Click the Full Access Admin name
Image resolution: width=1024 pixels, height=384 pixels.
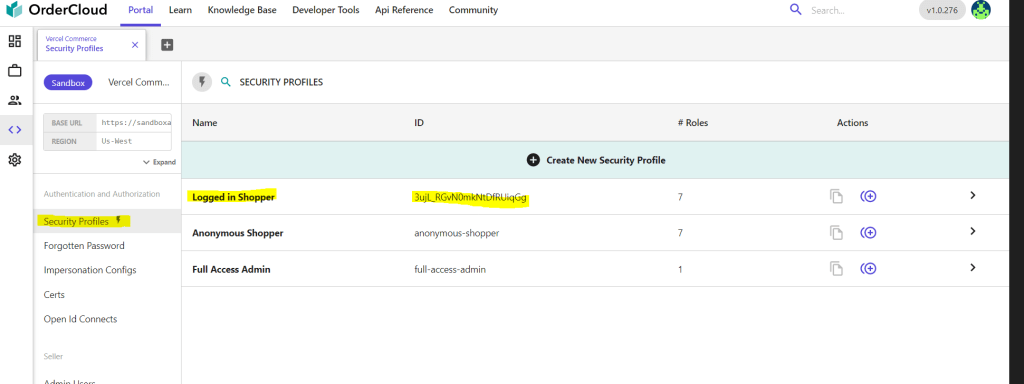pyautogui.click(x=231, y=269)
